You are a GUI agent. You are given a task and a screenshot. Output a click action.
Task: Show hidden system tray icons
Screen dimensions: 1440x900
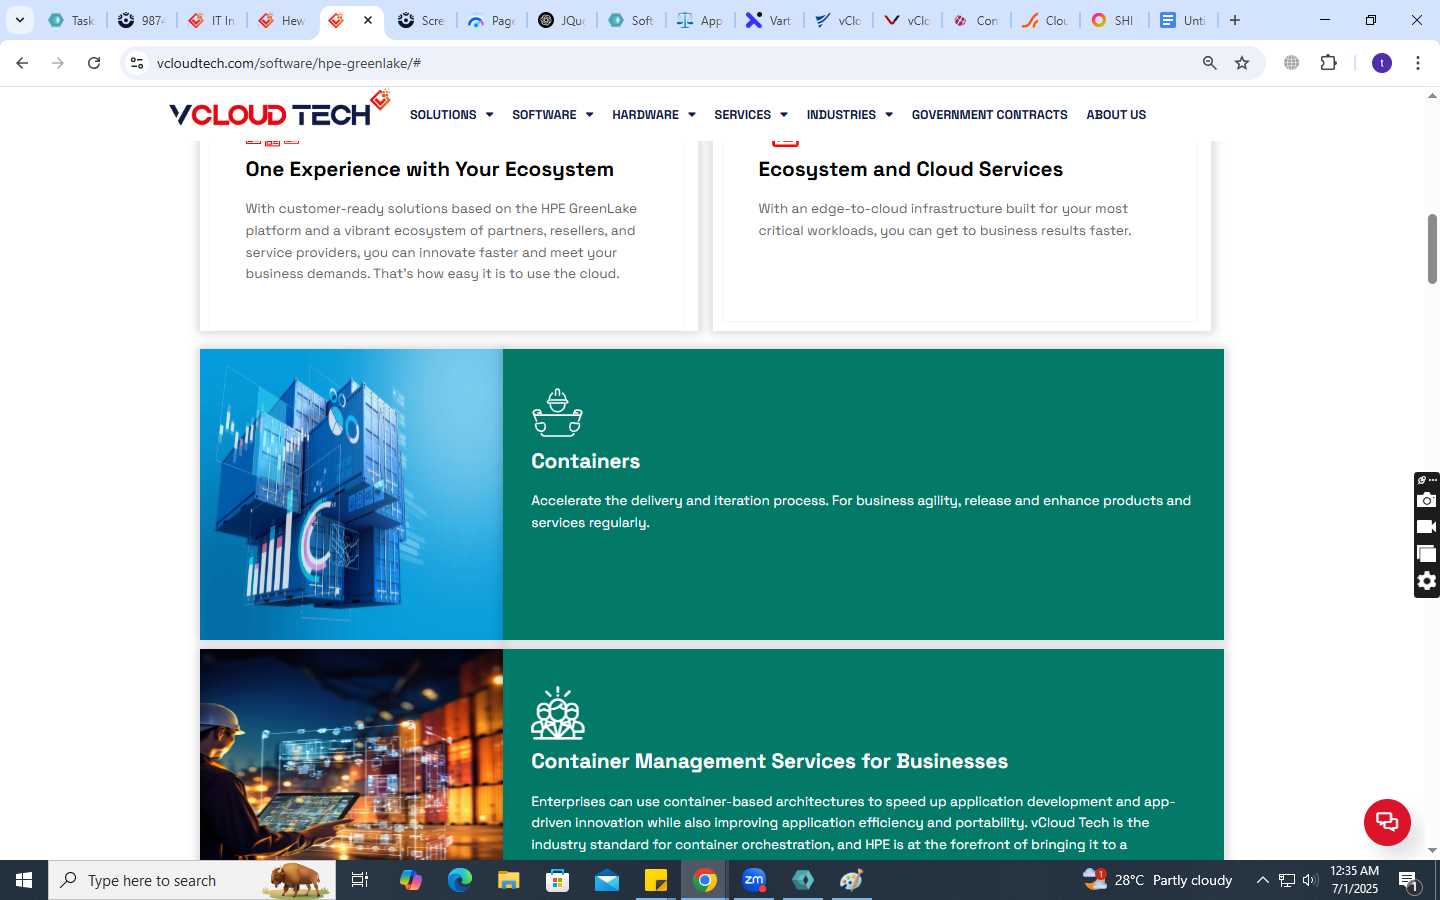[x=1262, y=880]
